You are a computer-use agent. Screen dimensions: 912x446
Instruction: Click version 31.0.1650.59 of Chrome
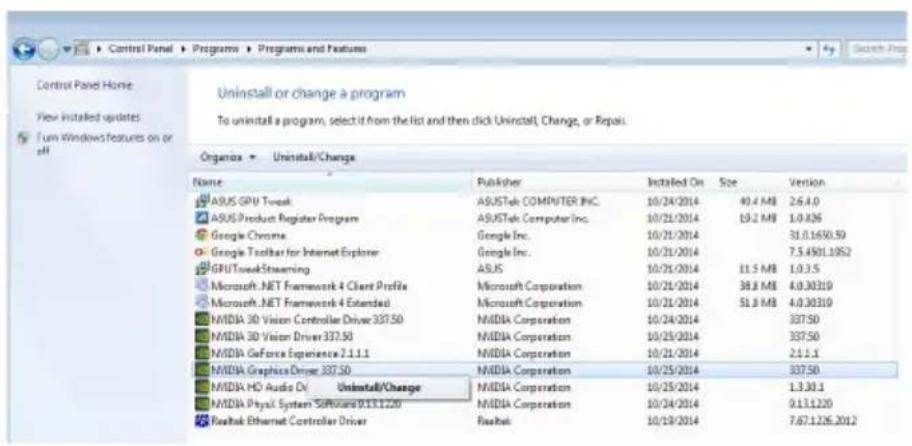tap(818, 236)
